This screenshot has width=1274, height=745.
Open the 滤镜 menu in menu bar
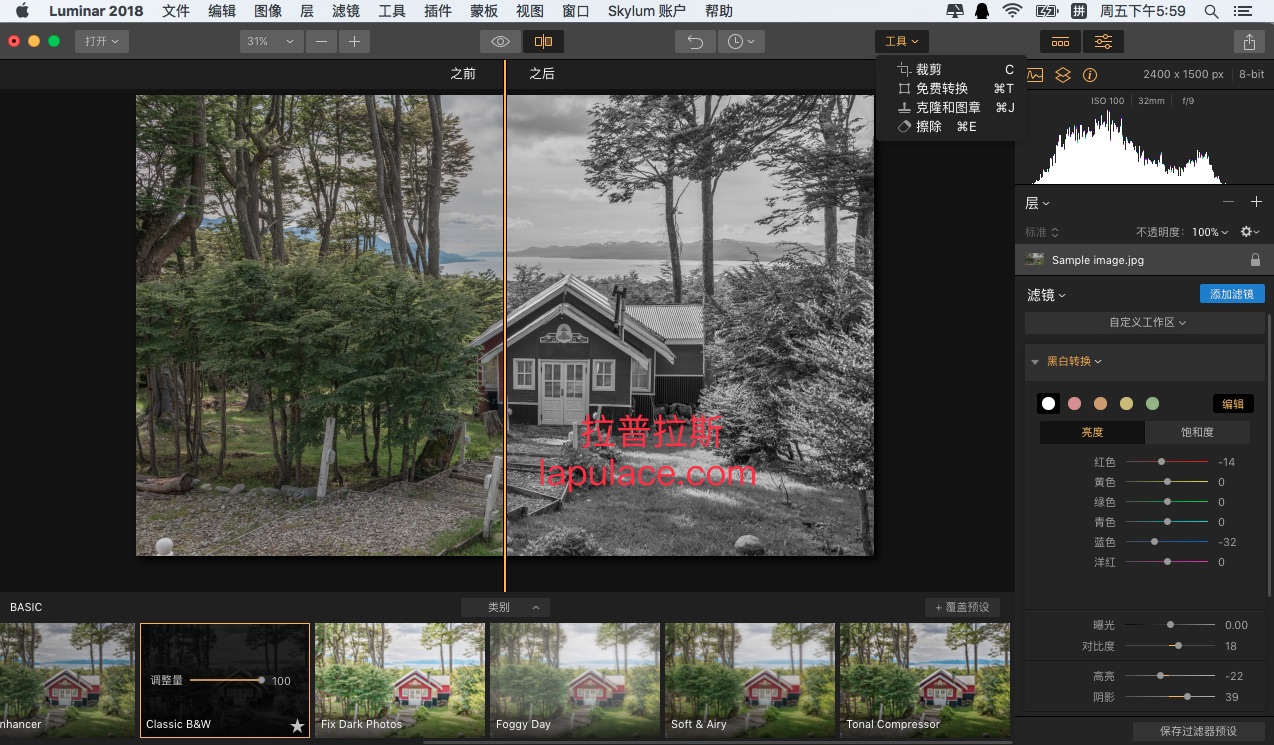345,11
